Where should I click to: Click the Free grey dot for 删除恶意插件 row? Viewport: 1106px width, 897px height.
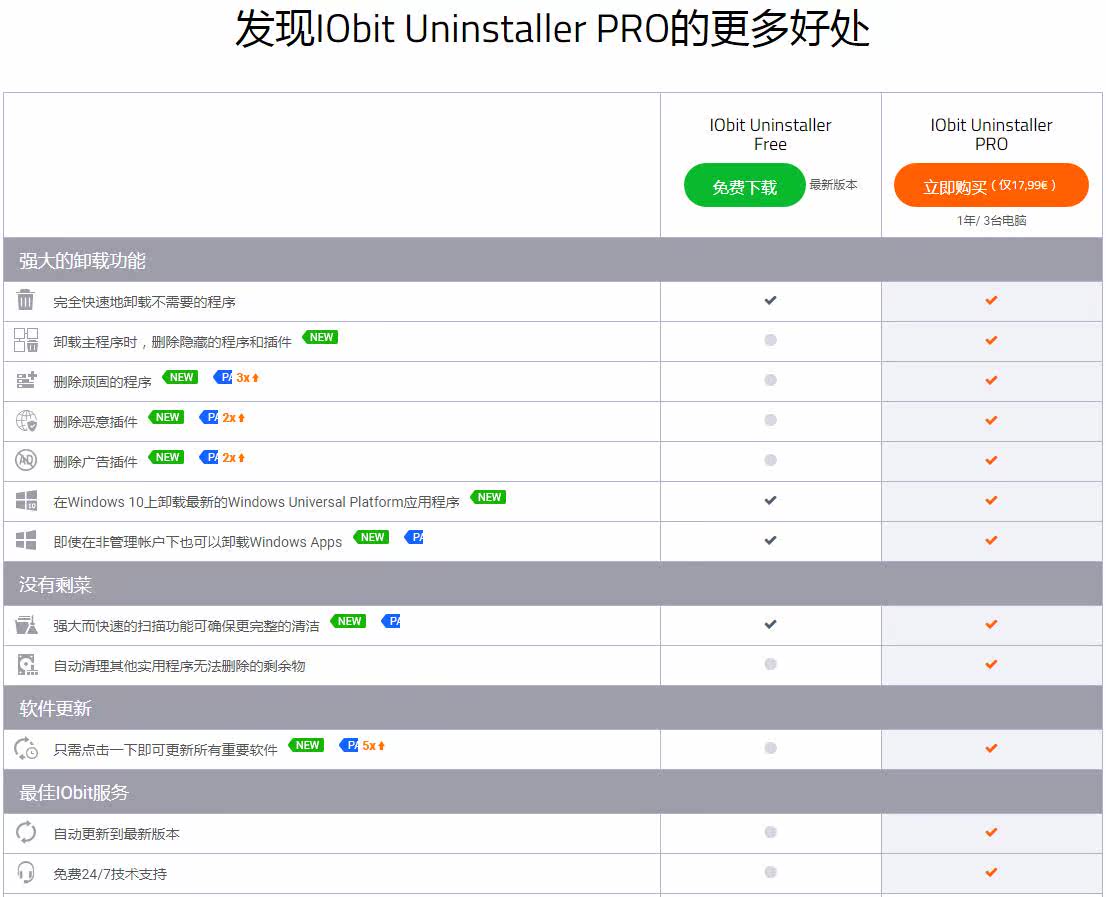(x=770, y=420)
